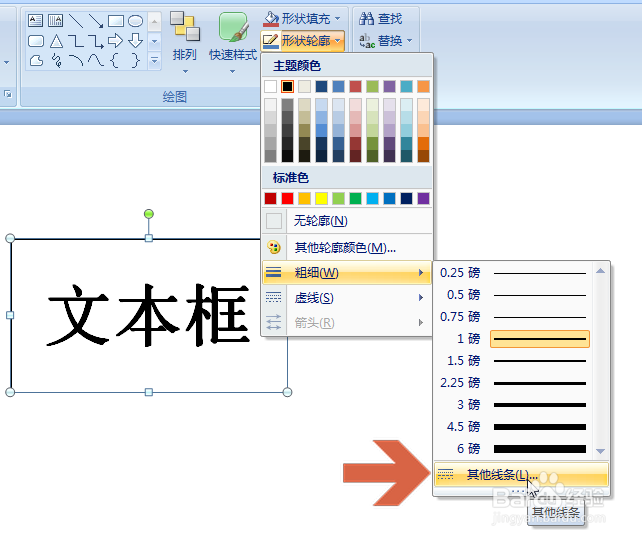Image resolution: width=642 pixels, height=540 pixels.
Task: Open Dashes (虚线) submenu
Action: [347, 298]
